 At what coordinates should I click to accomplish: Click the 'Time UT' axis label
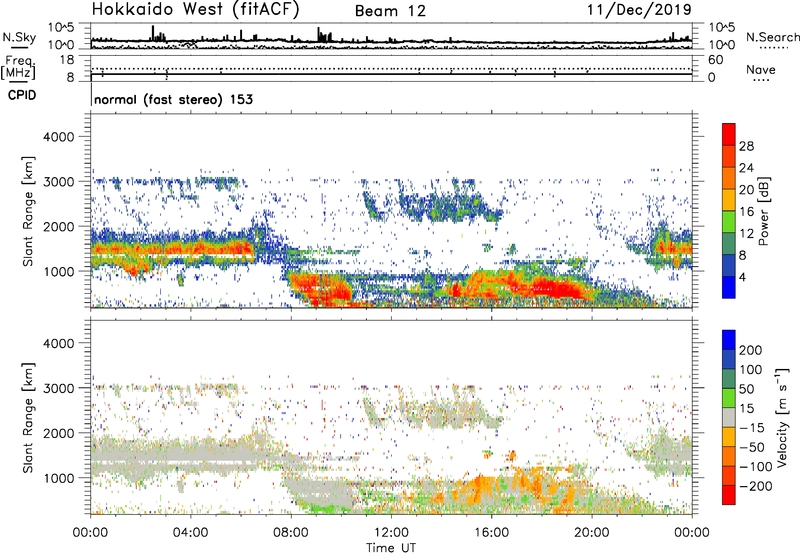391,547
